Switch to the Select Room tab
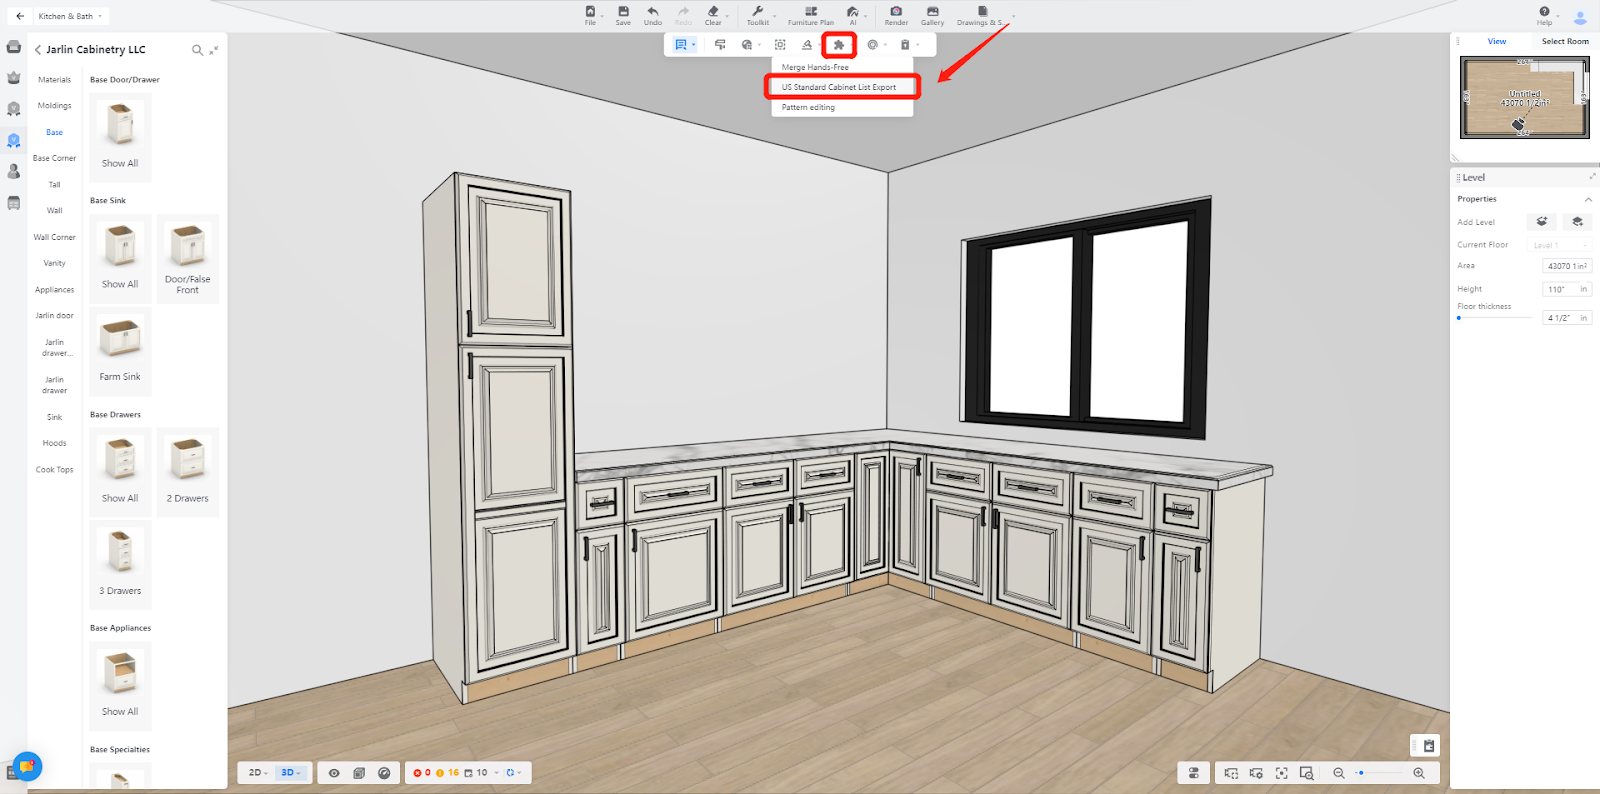 [x=1565, y=42]
